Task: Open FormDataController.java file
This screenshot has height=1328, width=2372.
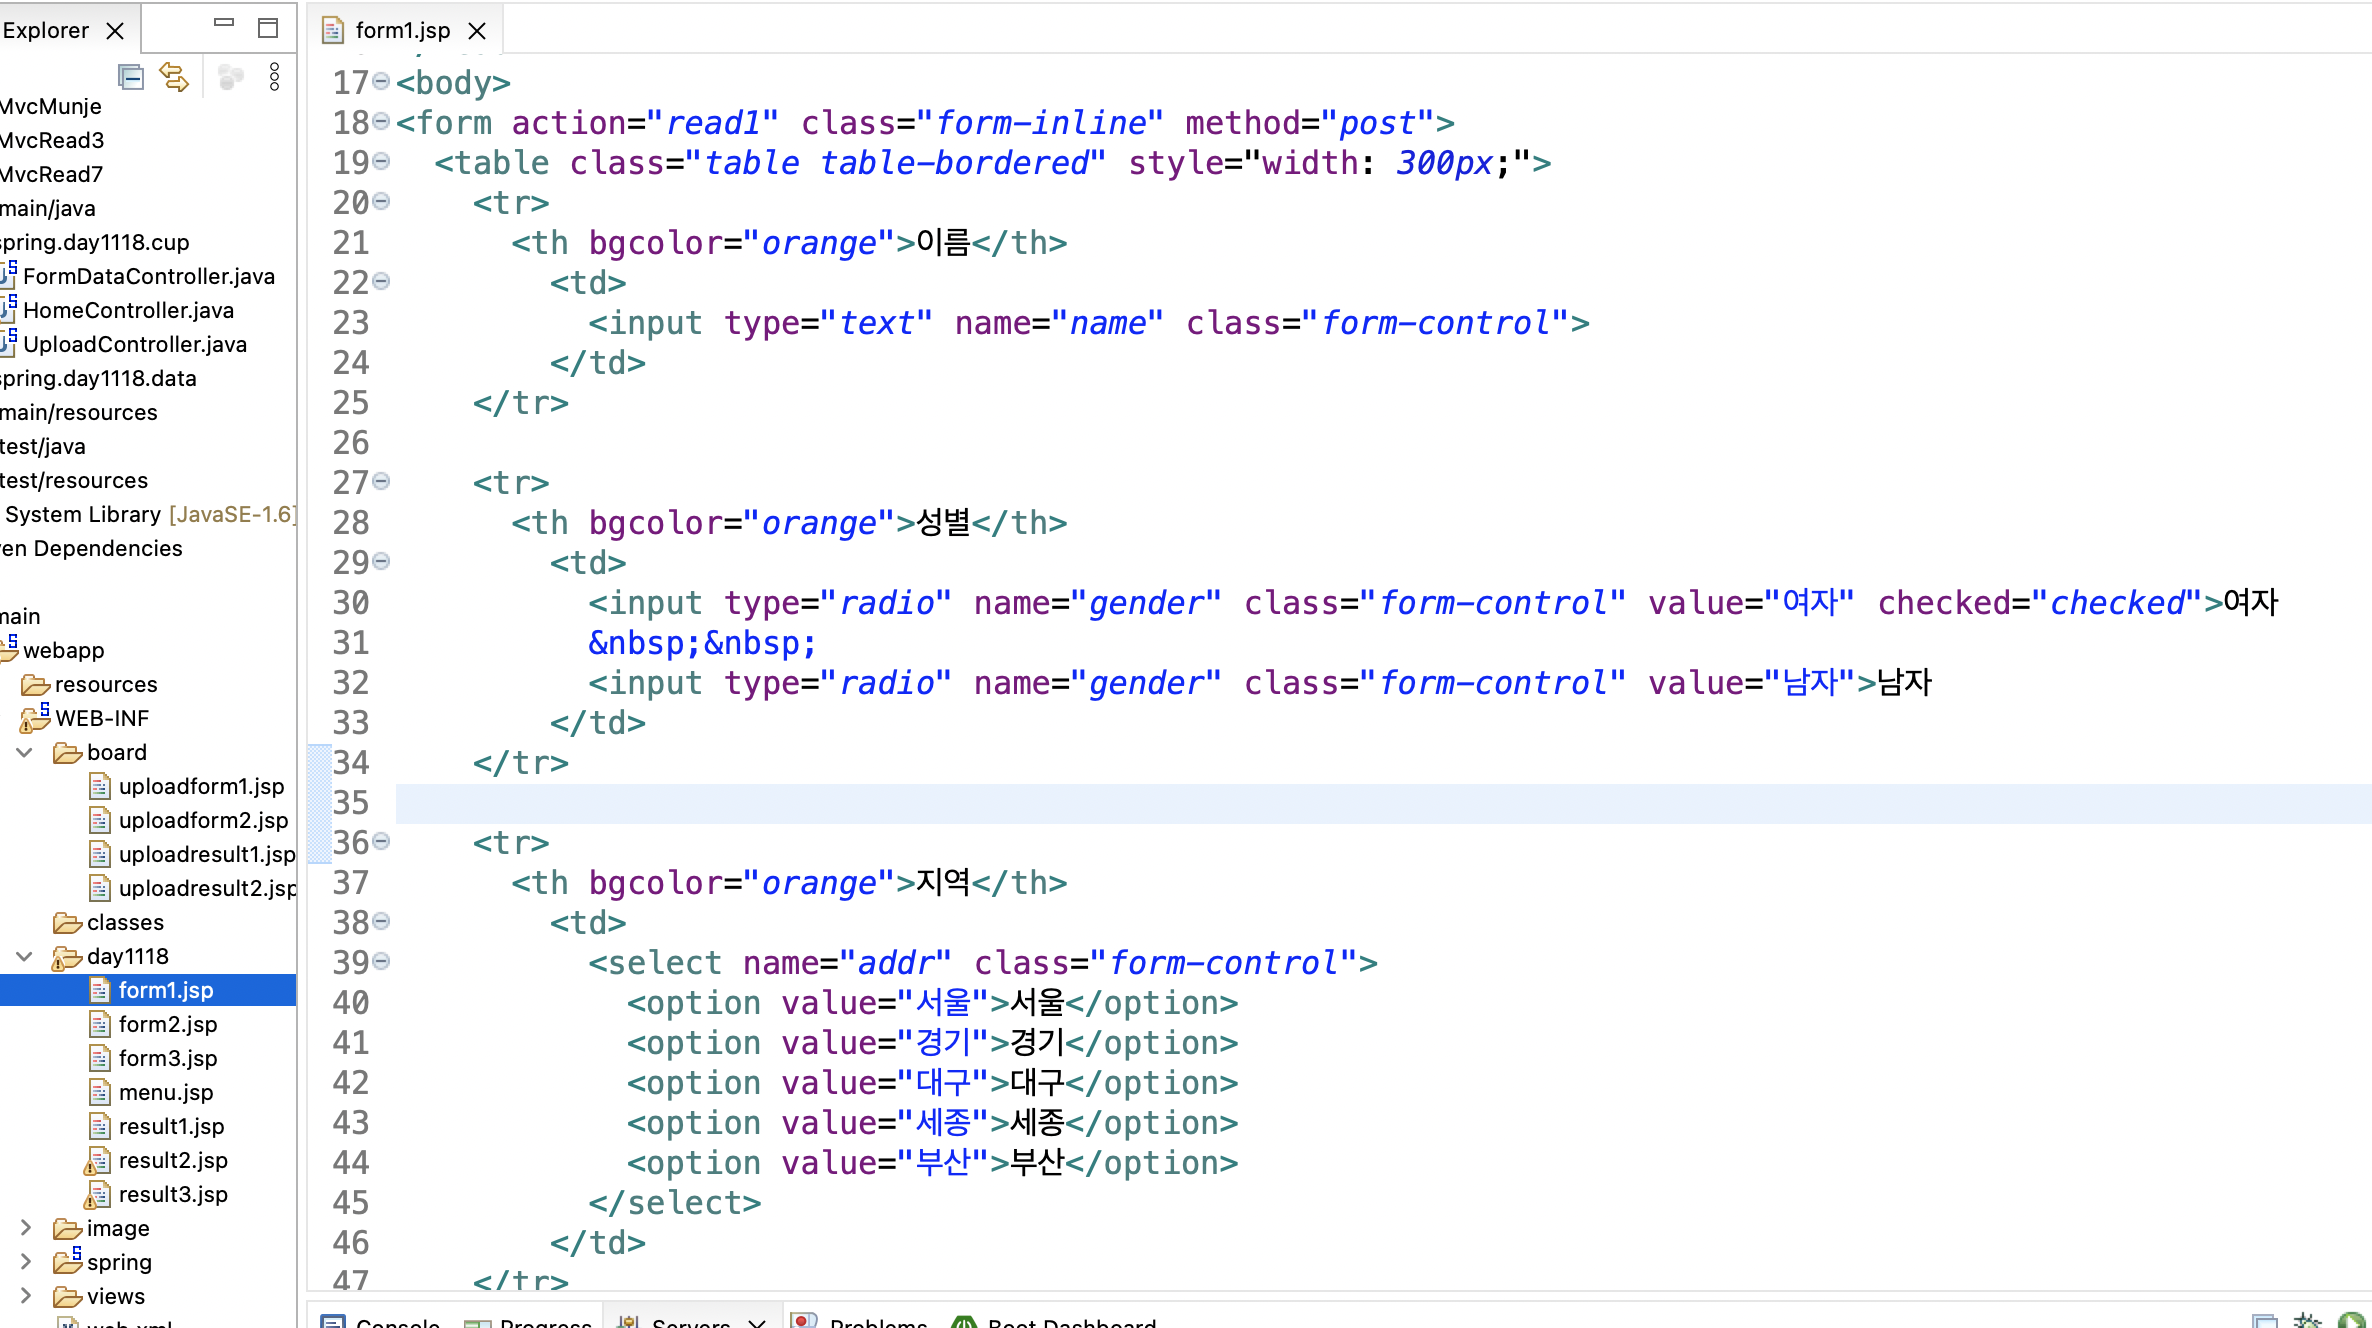Action: 148,276
